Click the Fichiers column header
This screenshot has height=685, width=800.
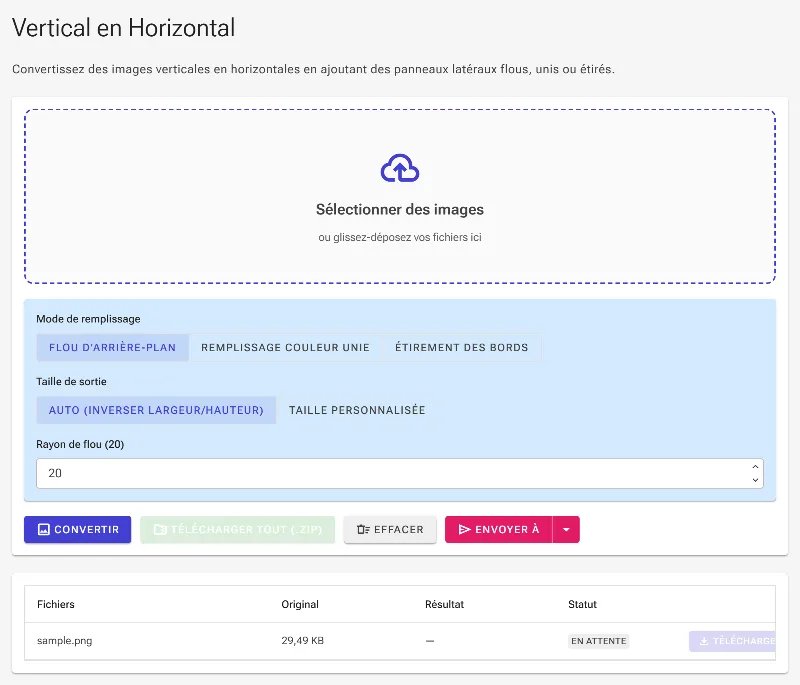[x=56, y=604]
